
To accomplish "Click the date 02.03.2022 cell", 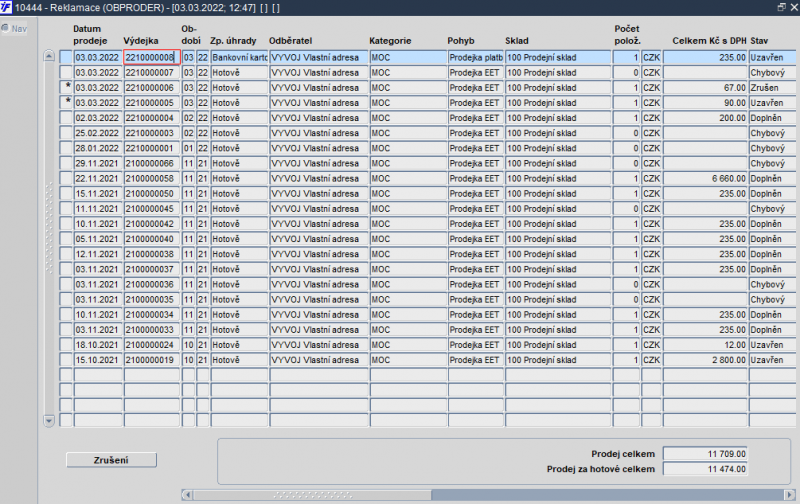I will [x=98, y=118].
